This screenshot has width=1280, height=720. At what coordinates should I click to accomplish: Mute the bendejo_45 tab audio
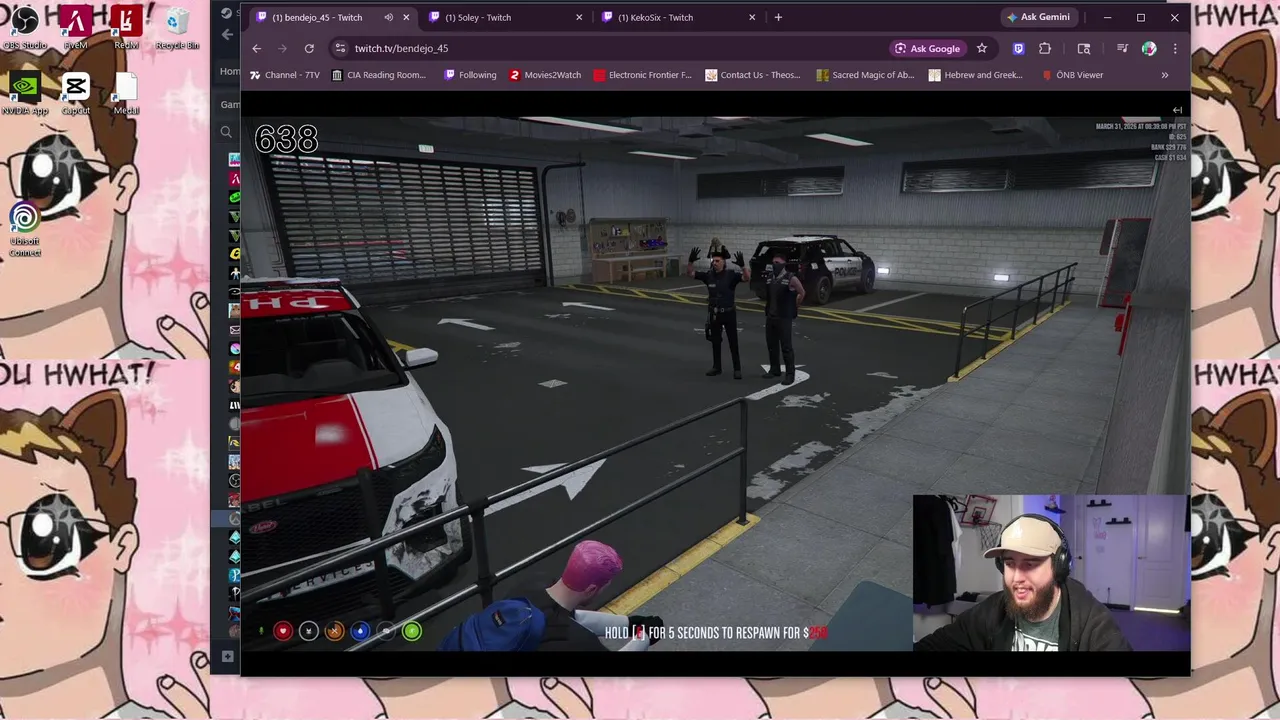388,17
